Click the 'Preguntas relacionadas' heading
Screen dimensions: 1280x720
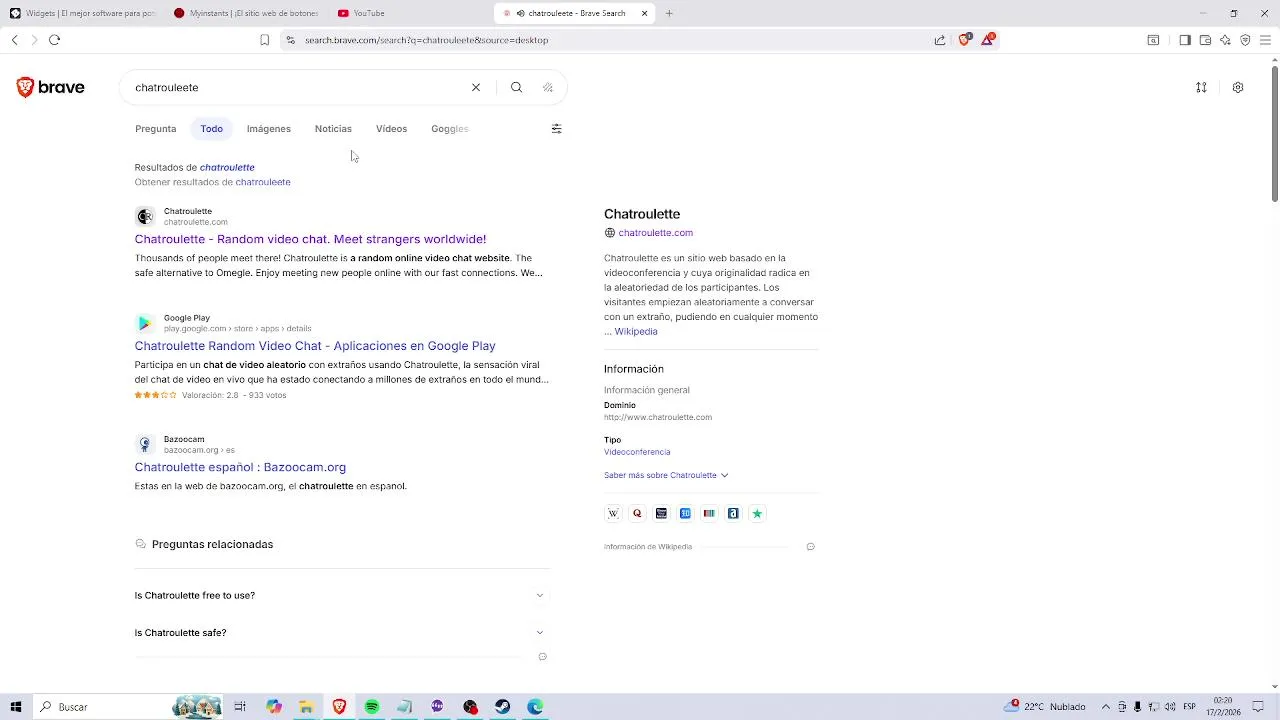tap(212, 544)
